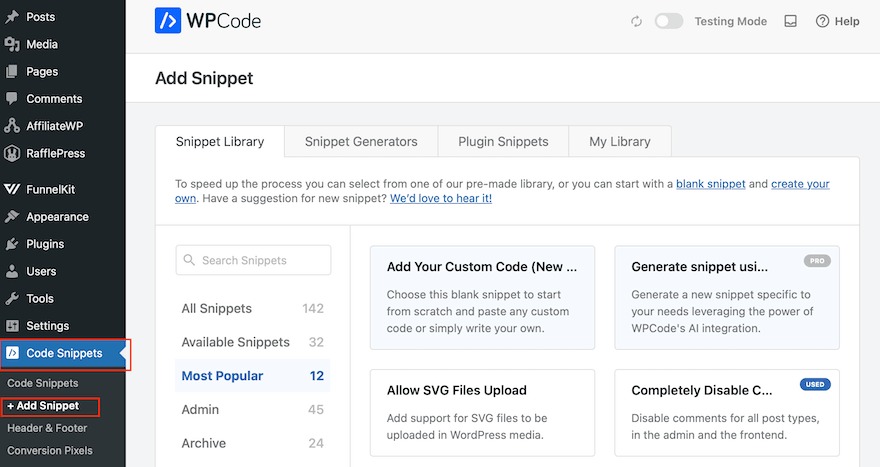Select All Snippets category
Image resolution: width=880 pixels, height=467 pixels.
coord(253,308)
